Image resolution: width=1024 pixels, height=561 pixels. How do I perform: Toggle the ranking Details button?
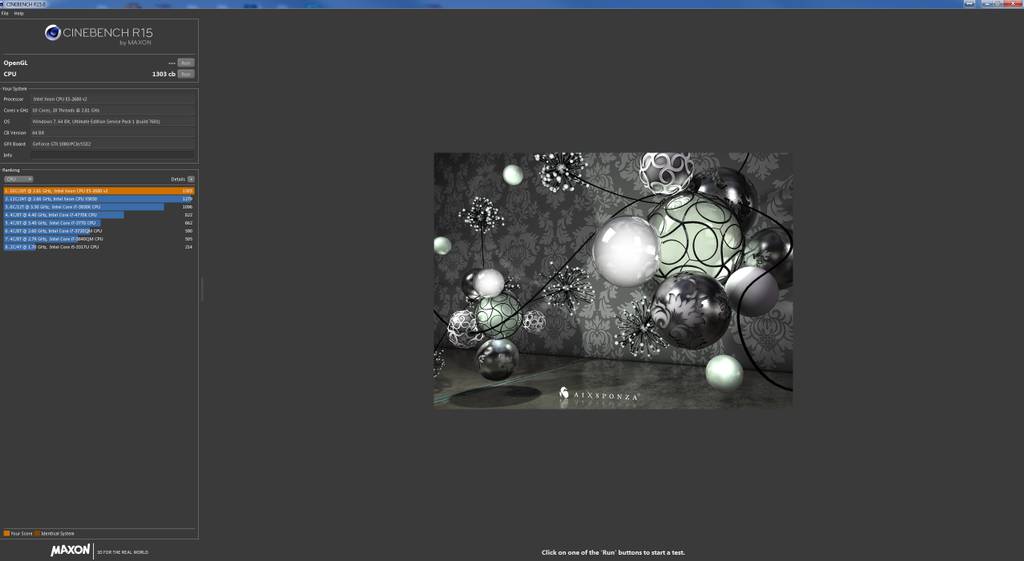click(x=191, y=179)
